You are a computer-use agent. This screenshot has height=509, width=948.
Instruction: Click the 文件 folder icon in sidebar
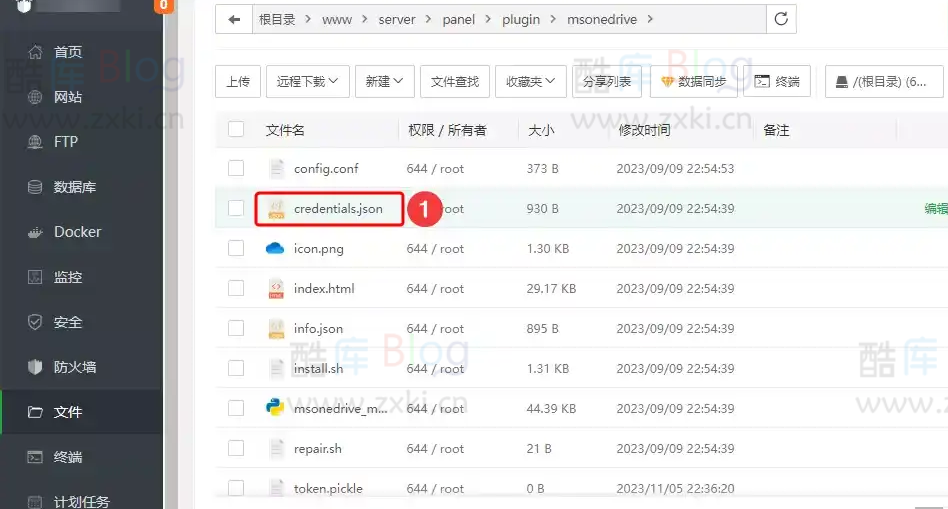tap(35, 412)
